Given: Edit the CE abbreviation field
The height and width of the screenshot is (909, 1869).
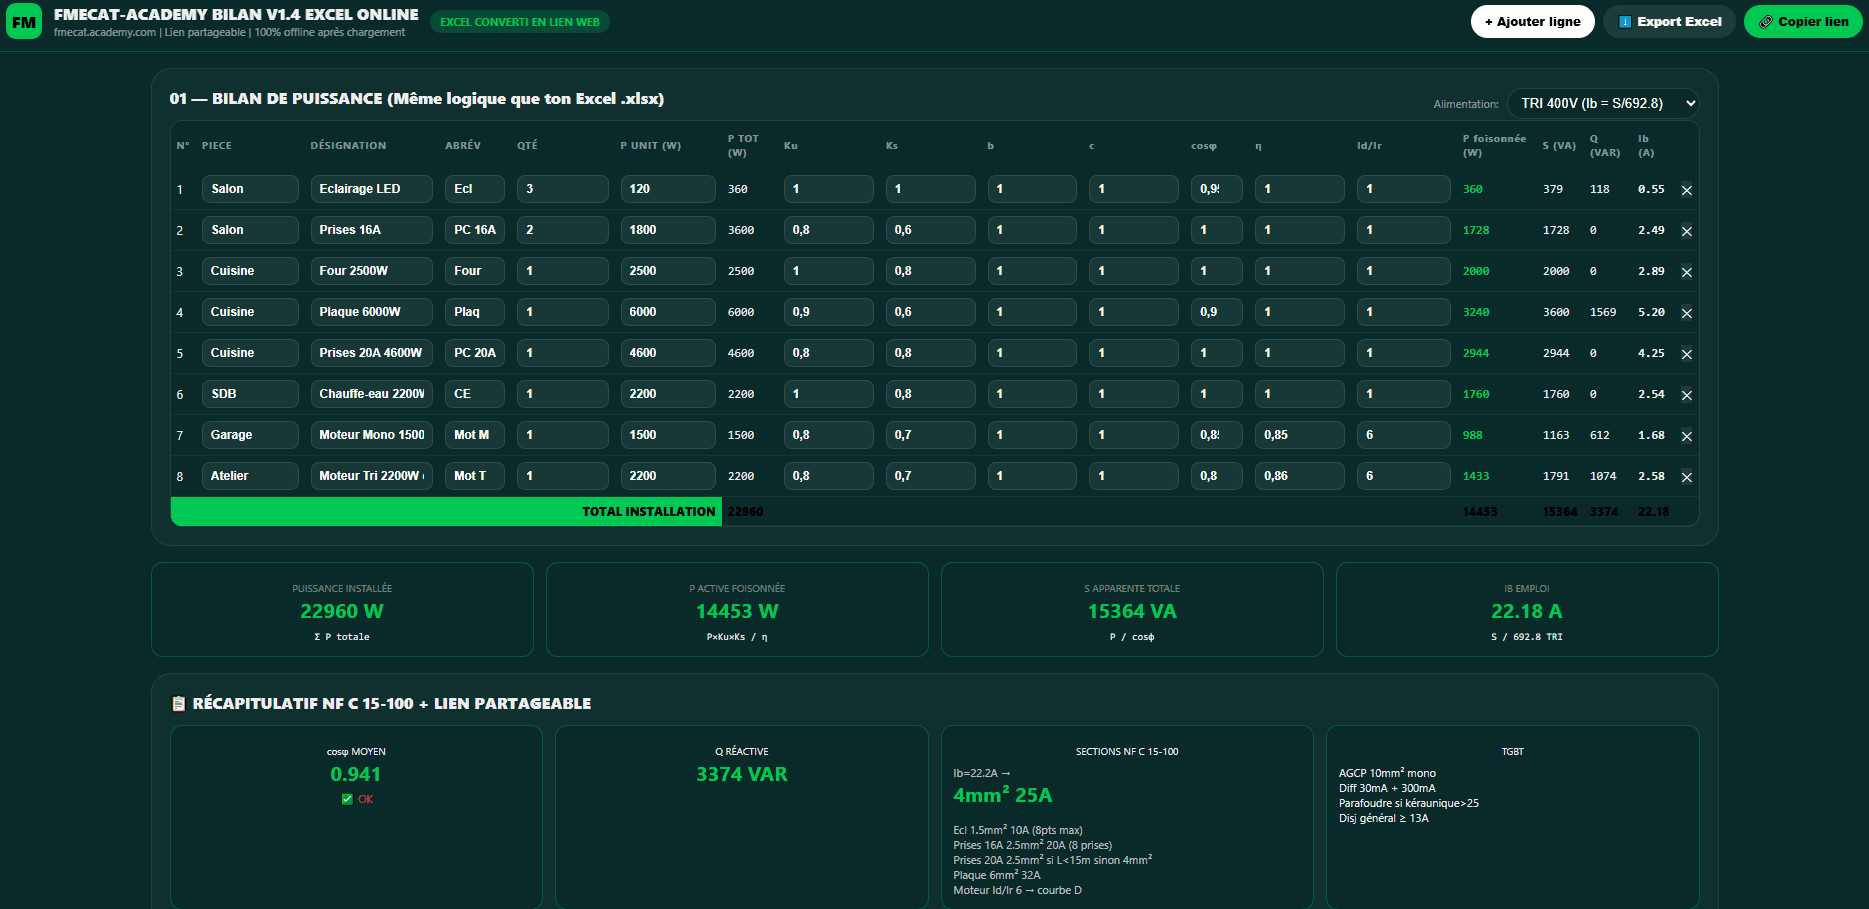Looking at the screenshot, I should point(475,394).
